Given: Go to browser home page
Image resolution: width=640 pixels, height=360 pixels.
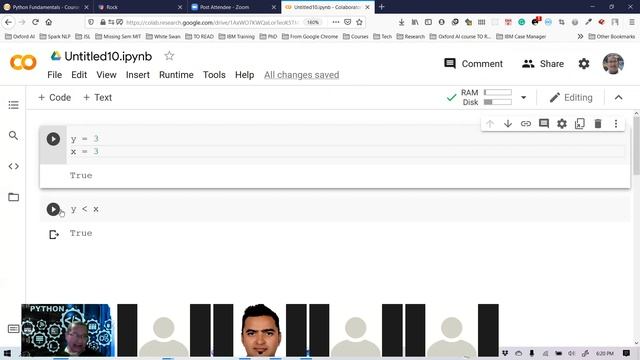Looking at the screenshot, I should coord(49,22).
